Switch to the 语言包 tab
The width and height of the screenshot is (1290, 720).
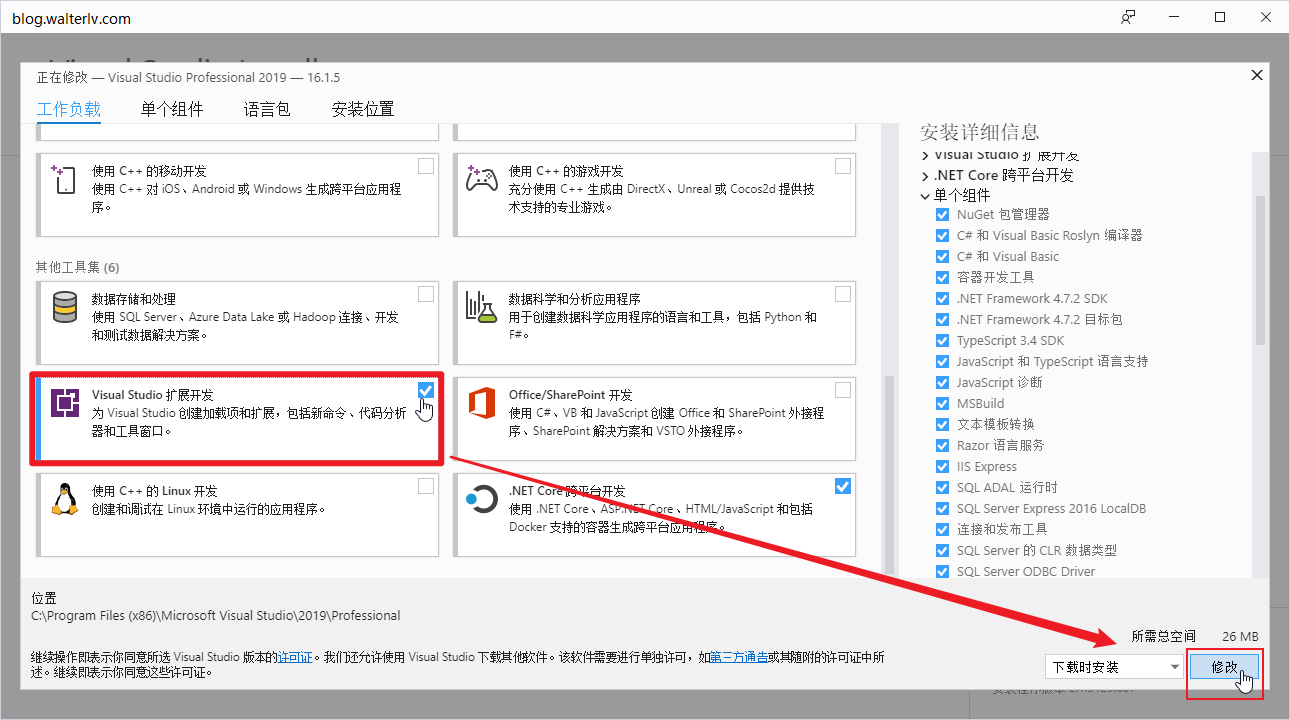click(267, 110)
